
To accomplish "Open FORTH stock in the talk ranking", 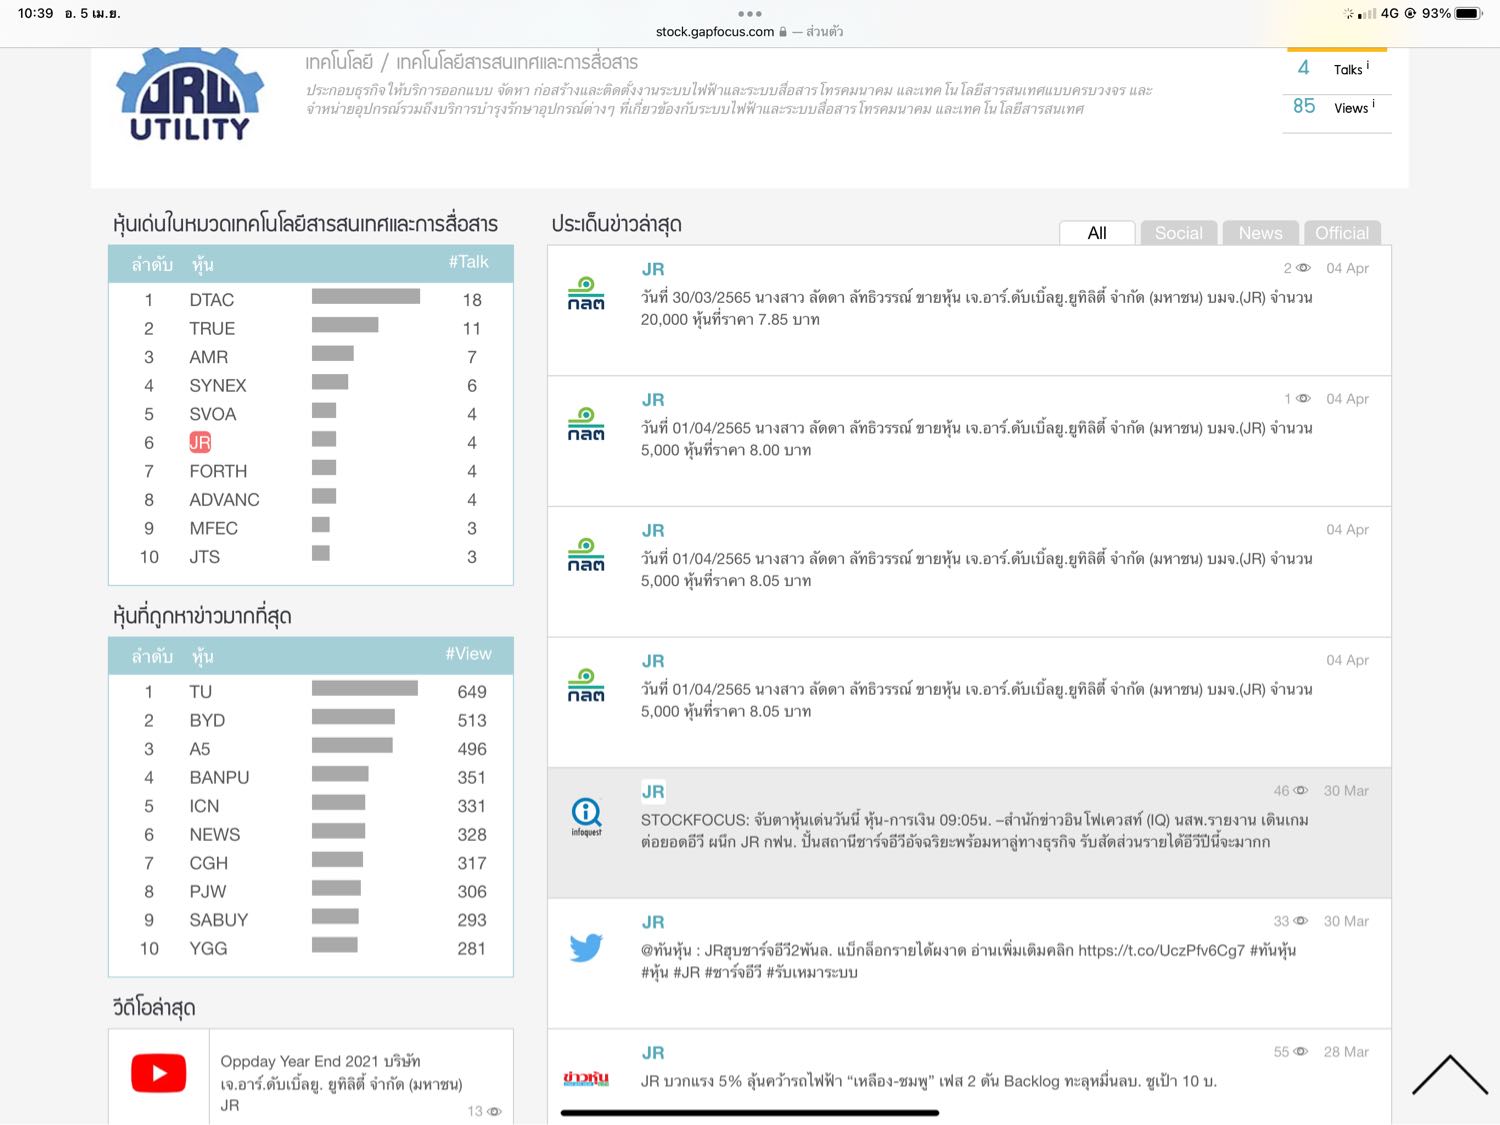I will coord(218,472).
